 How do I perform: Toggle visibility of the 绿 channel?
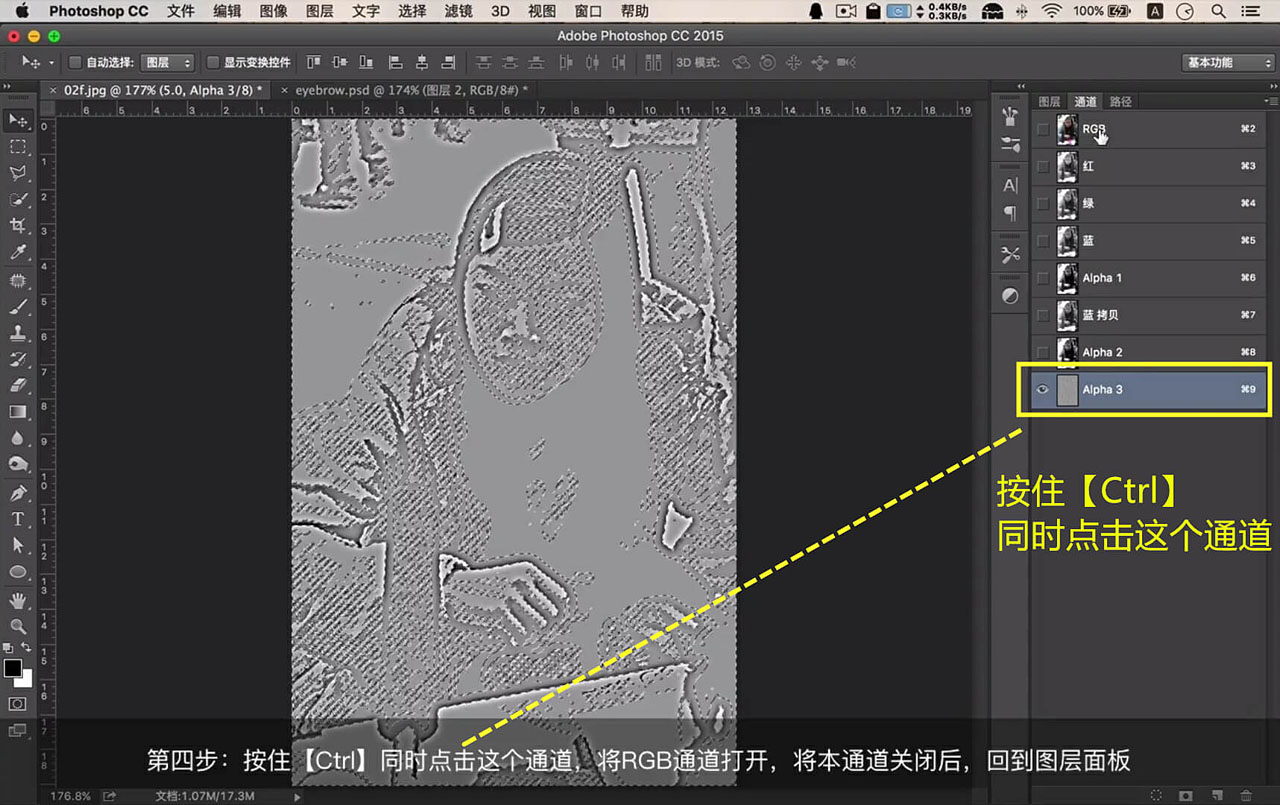coord(1043,203)
